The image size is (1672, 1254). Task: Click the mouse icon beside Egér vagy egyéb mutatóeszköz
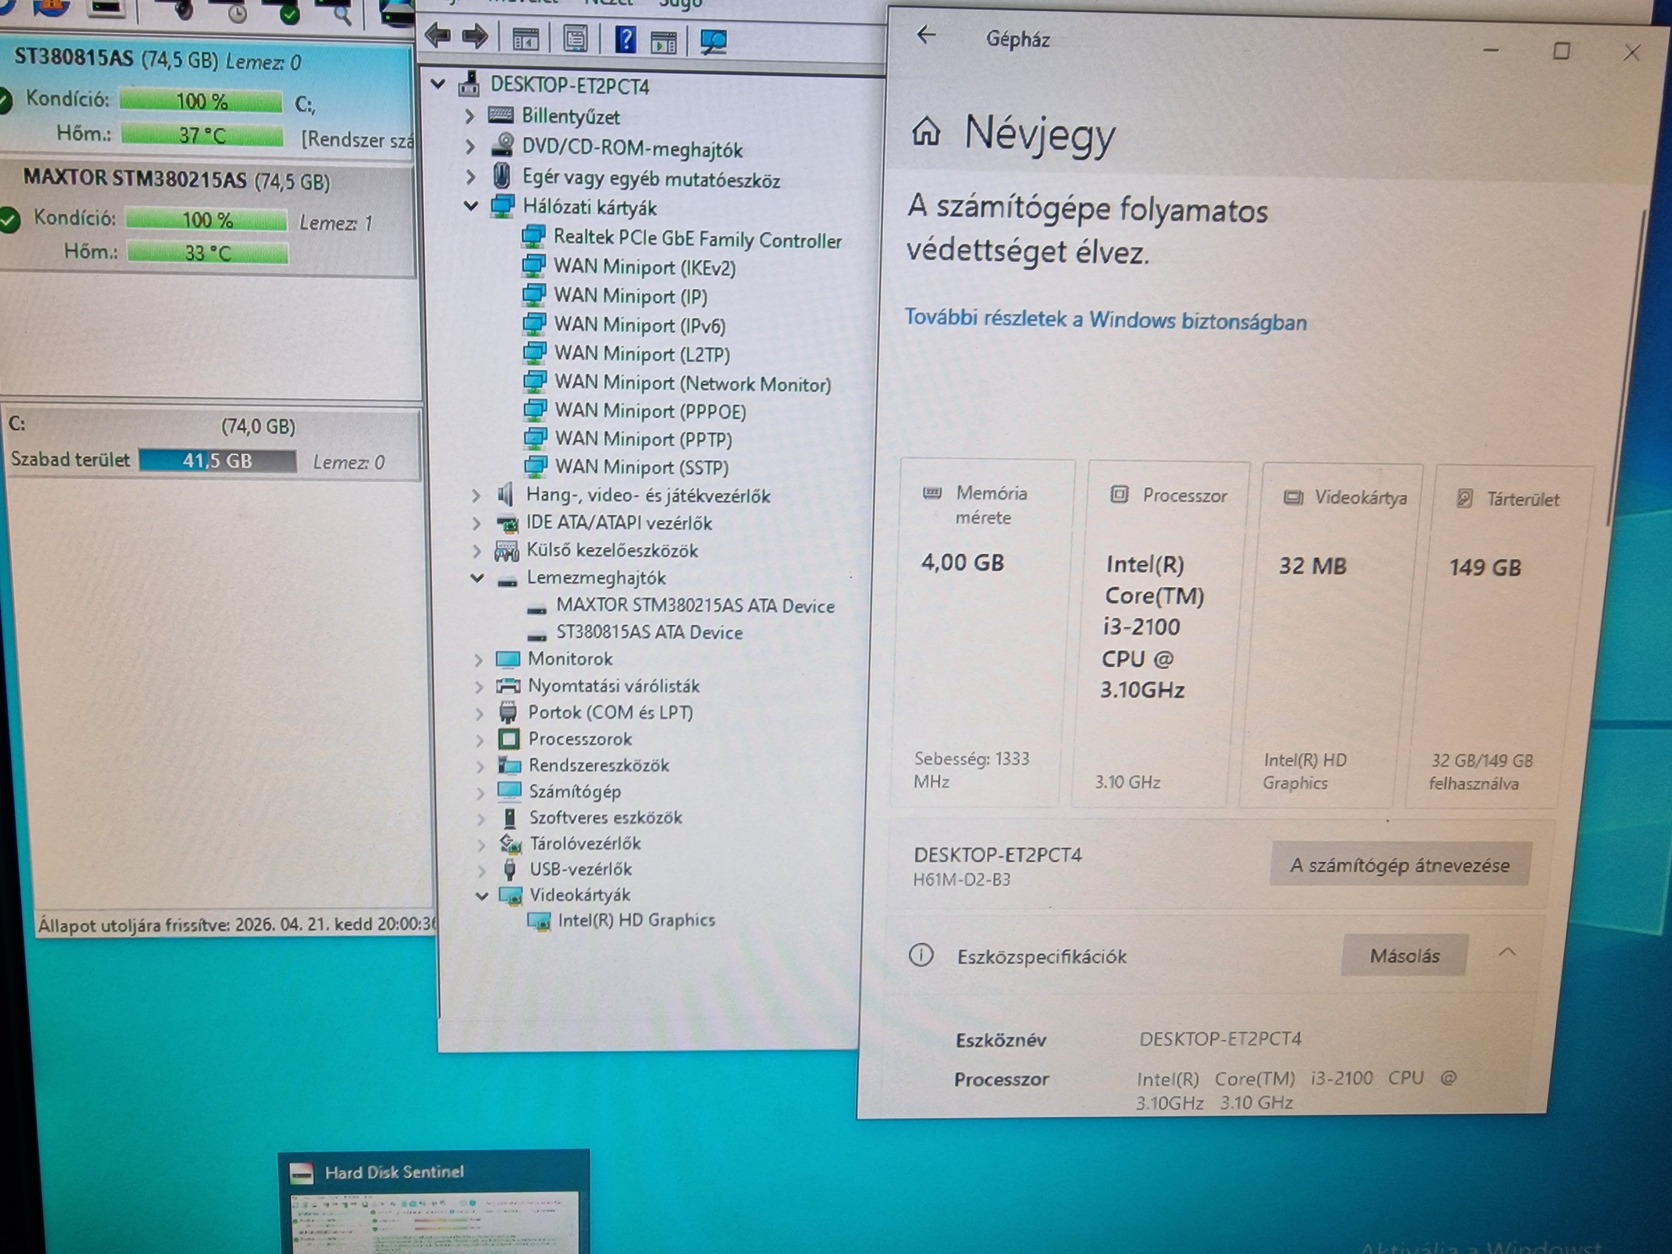tap(502, 177)
